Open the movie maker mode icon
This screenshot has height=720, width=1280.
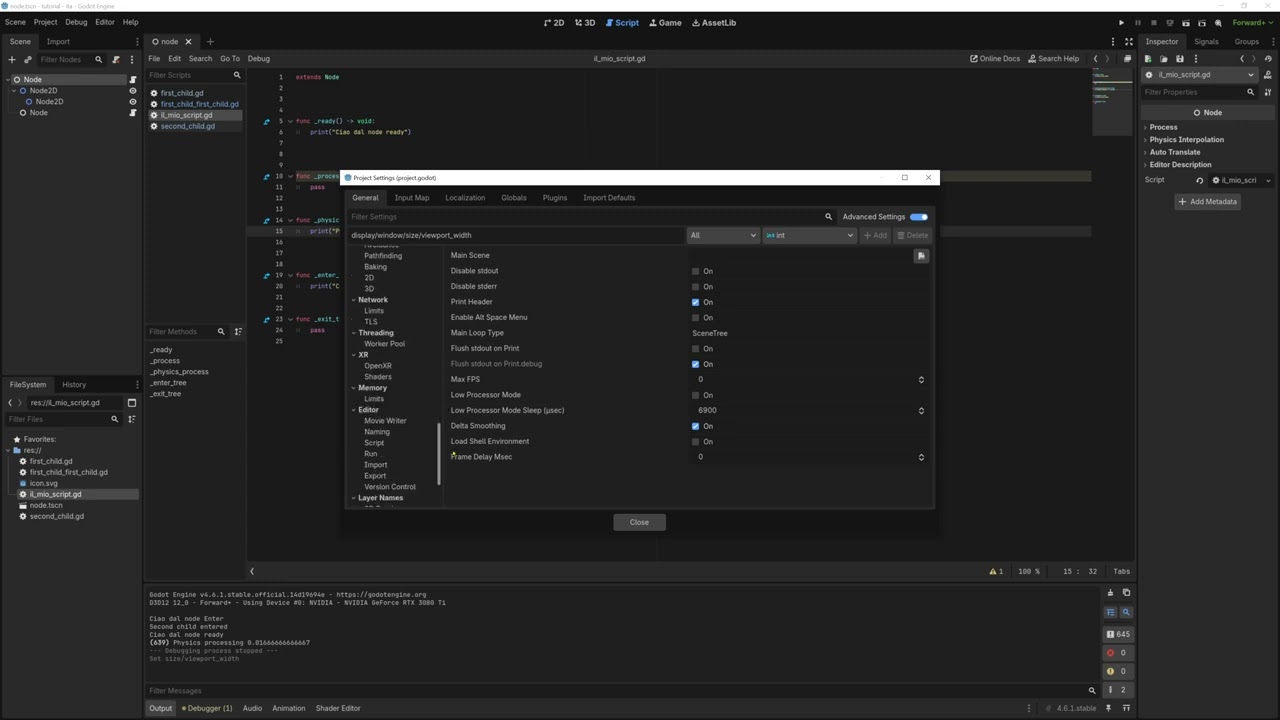[x=1217, y=22]
